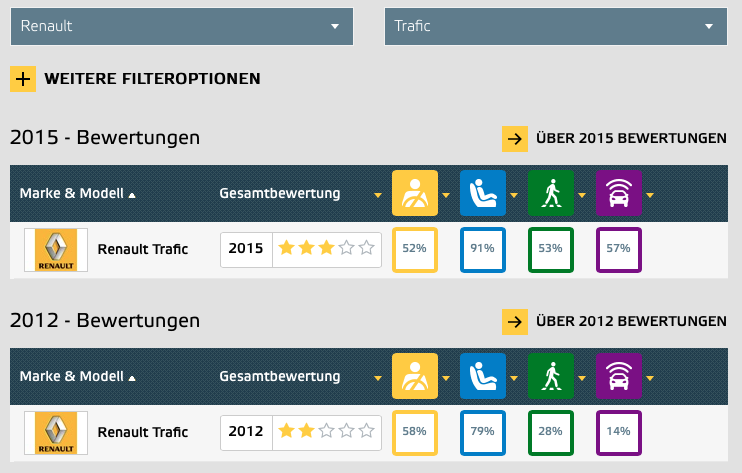The image size is (742, 473).
Task: Click adult occupant icon in 2012 table header
Action: coord(415,376)
